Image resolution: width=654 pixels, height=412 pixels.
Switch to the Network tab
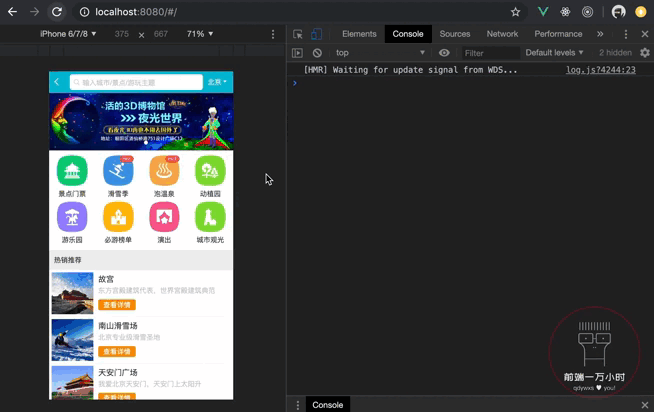502,34
